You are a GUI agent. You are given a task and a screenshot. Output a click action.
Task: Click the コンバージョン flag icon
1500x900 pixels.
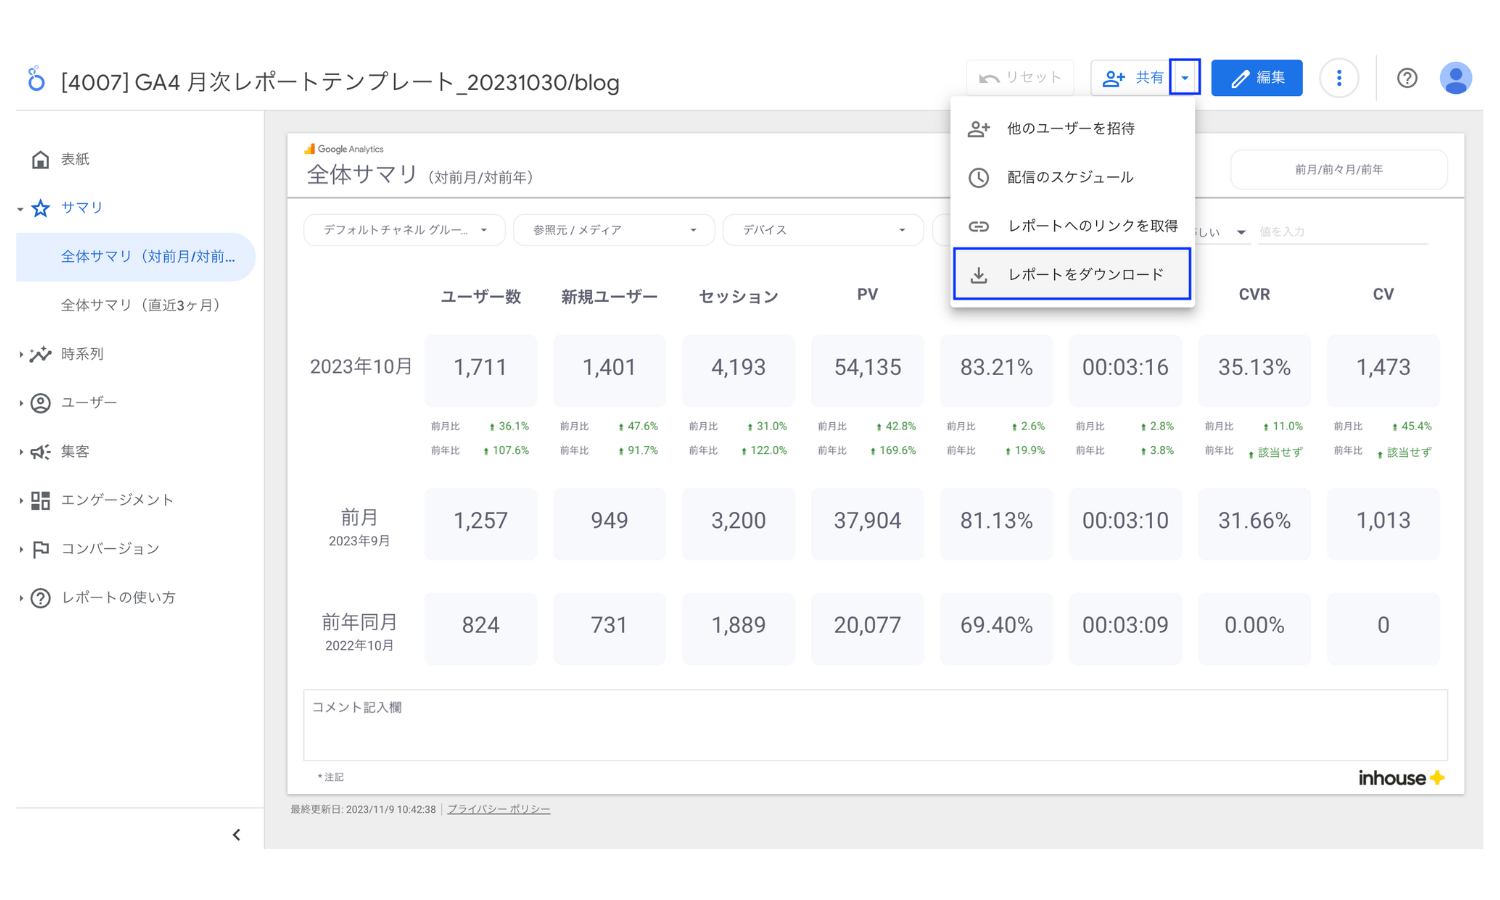(x=40, y=548)
